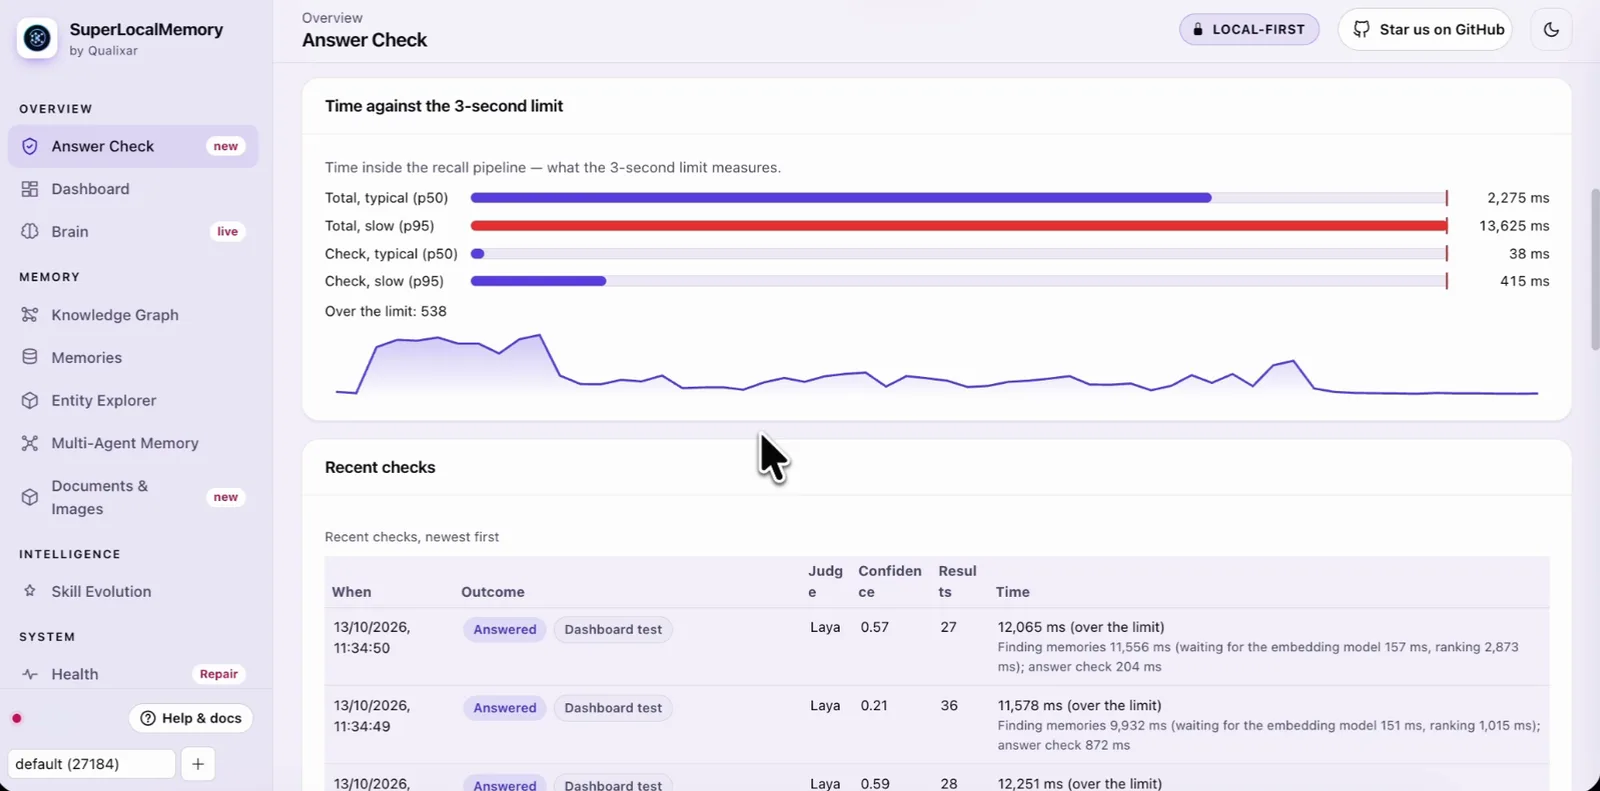The height and width of the screenshot is (791, 1600).
Task: Click the confidence value 0.21
Action: coord(874,705)
